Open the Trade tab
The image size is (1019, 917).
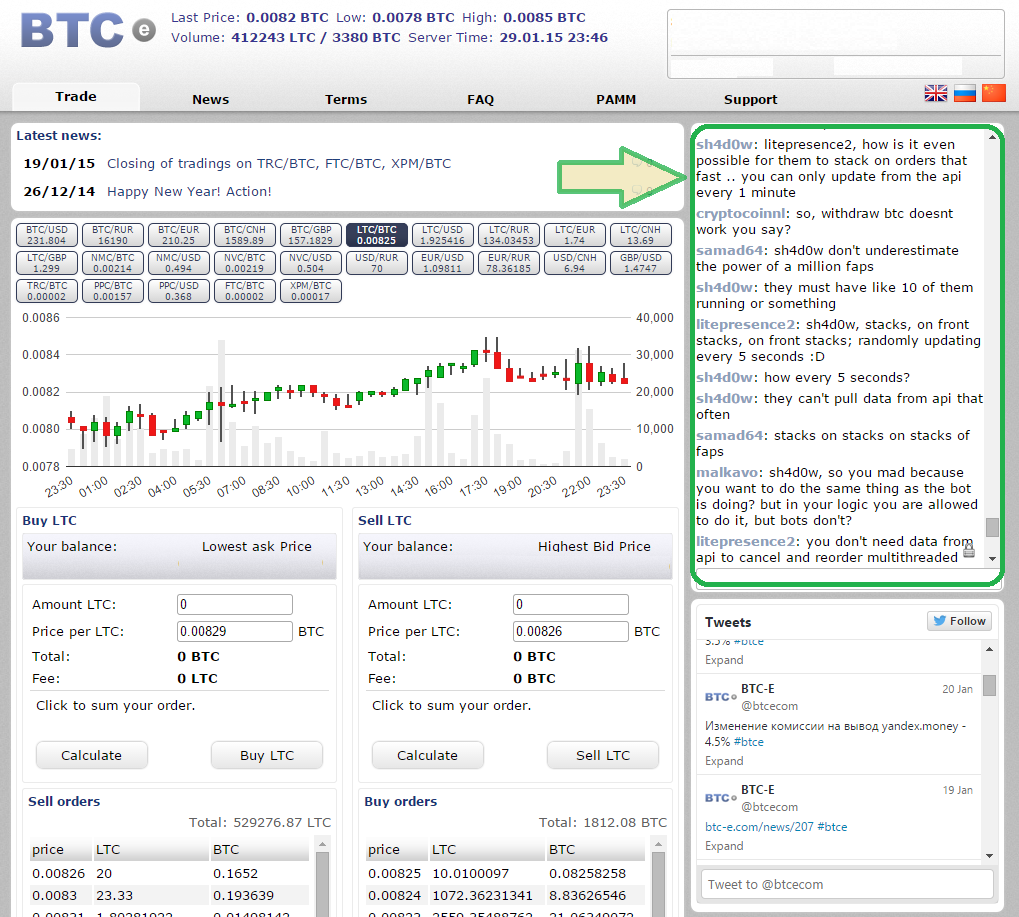(76, 97)
